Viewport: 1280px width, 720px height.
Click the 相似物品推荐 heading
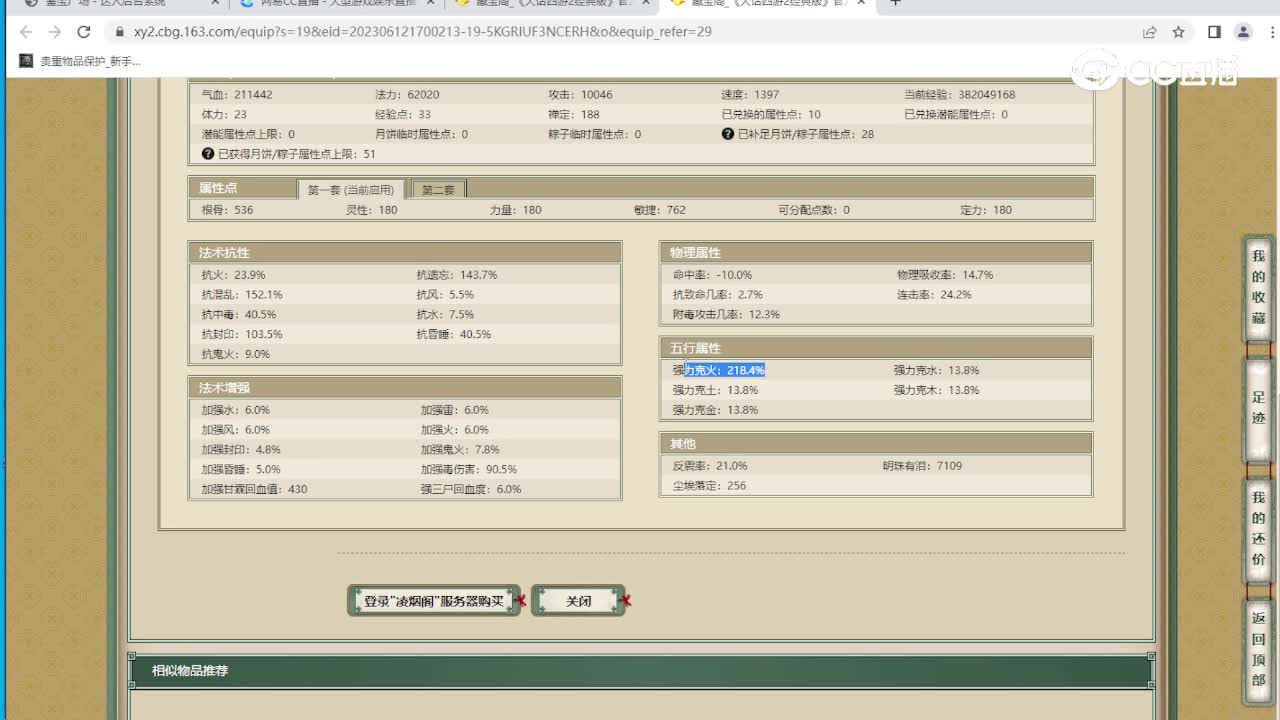190,670
